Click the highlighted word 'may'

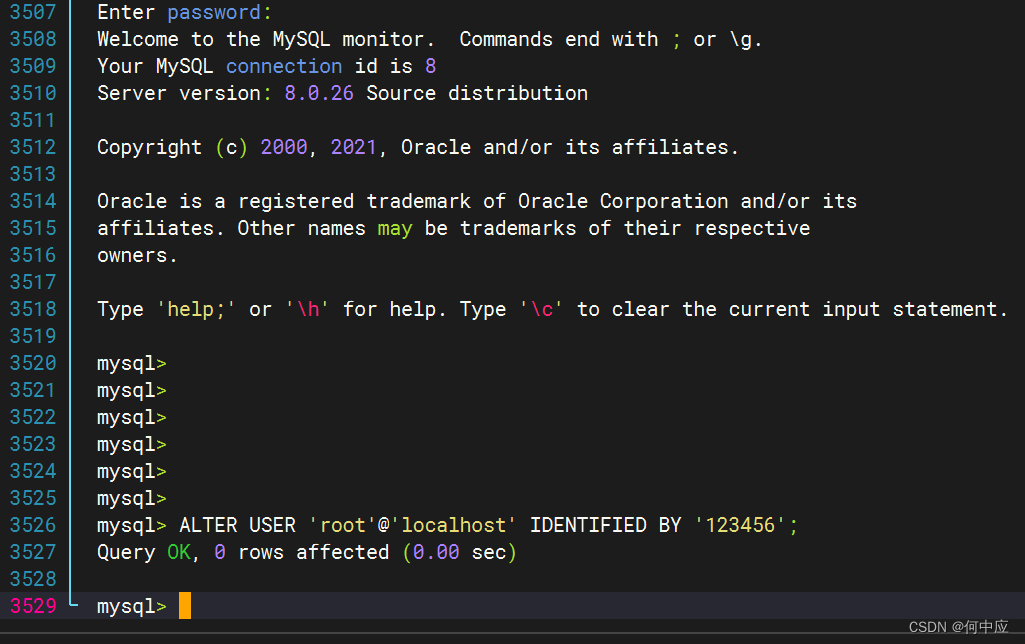click(395, 229)
